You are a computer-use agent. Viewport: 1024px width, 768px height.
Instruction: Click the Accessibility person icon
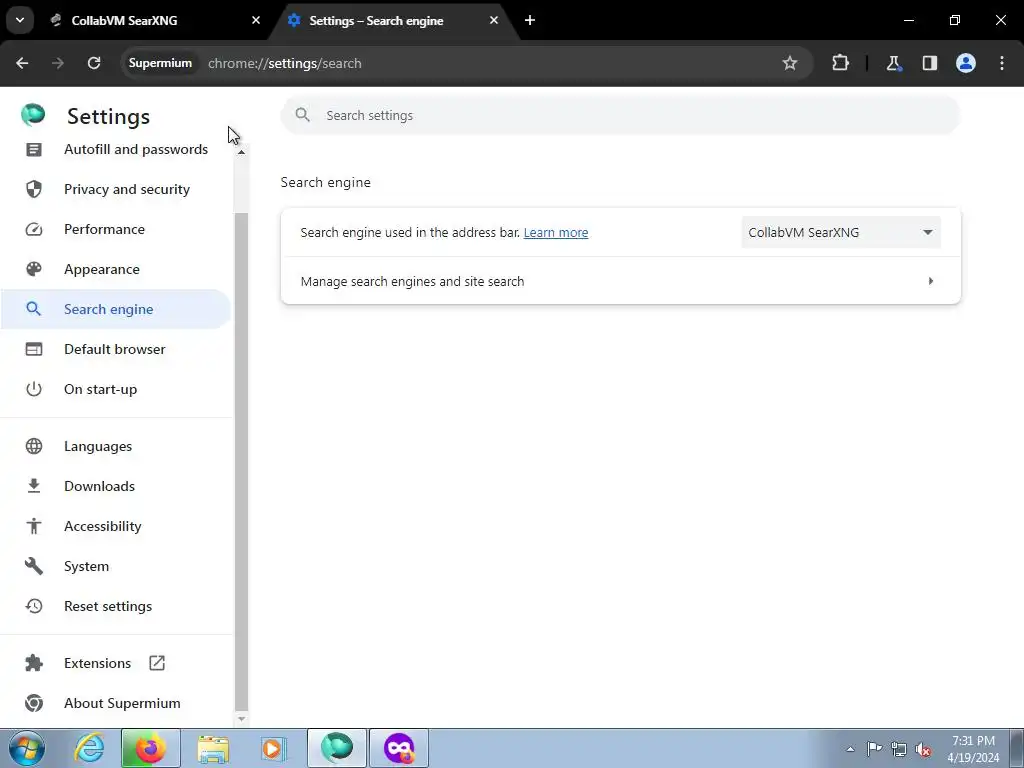tap(34, 526)
